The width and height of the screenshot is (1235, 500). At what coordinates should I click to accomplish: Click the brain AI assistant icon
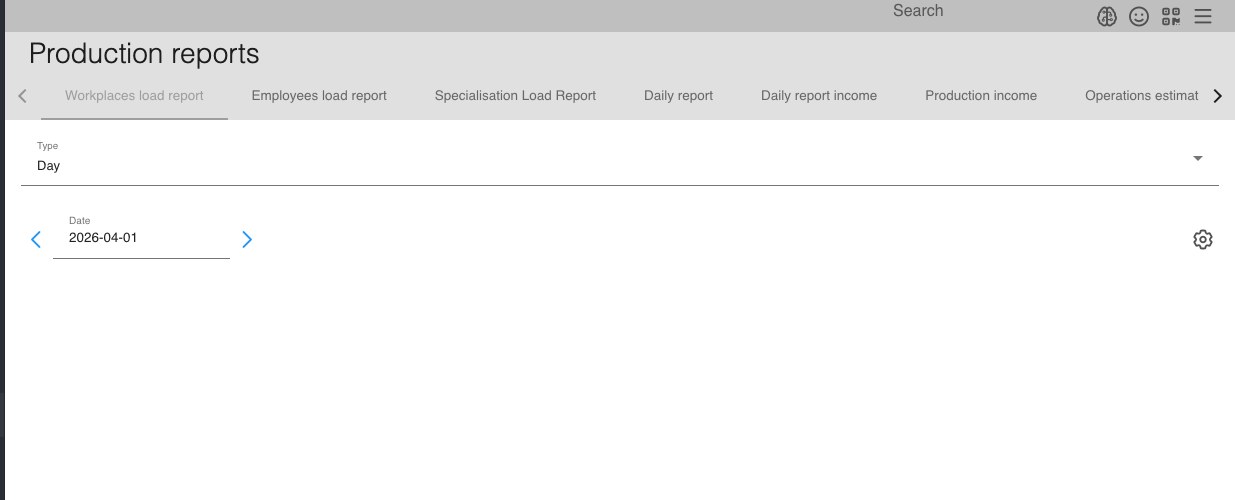[1107, 16]
